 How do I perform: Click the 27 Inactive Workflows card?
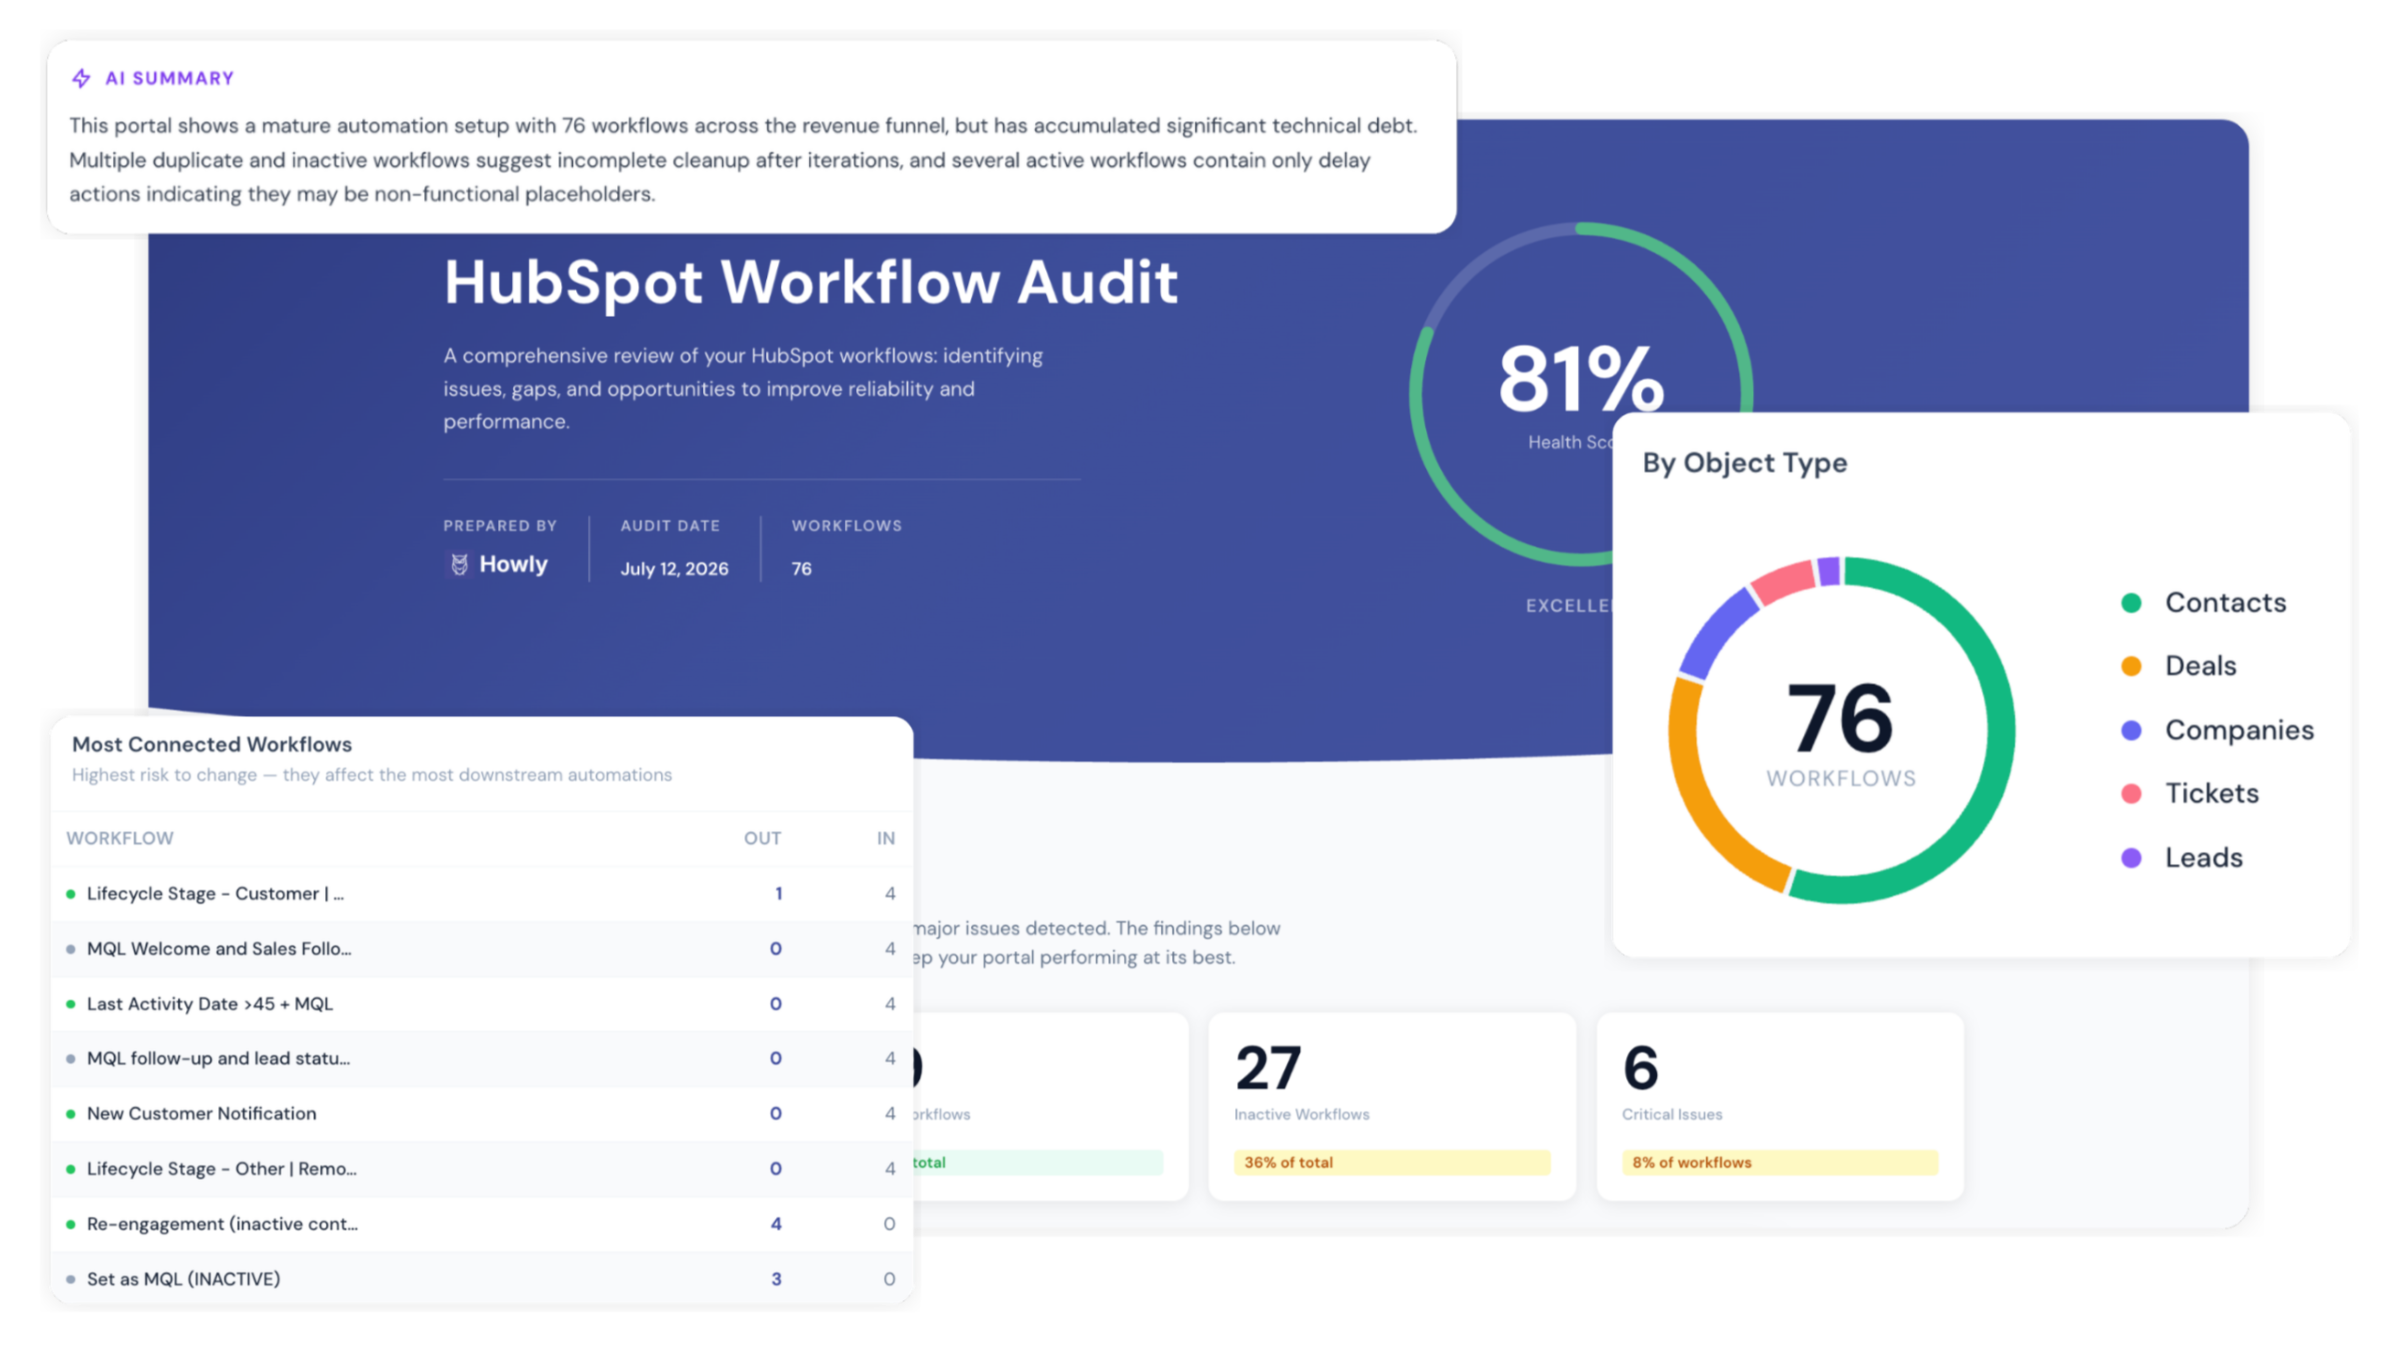[1392, 1106]
